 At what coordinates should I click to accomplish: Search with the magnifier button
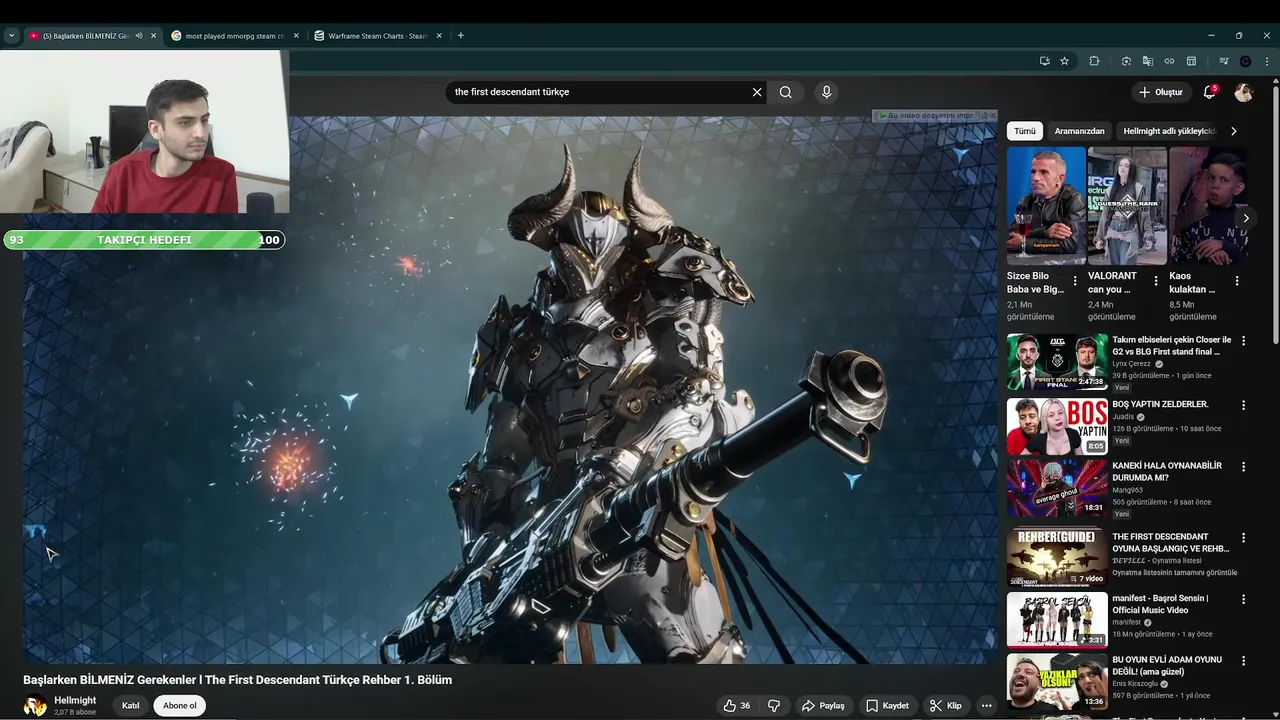(786, 92)
